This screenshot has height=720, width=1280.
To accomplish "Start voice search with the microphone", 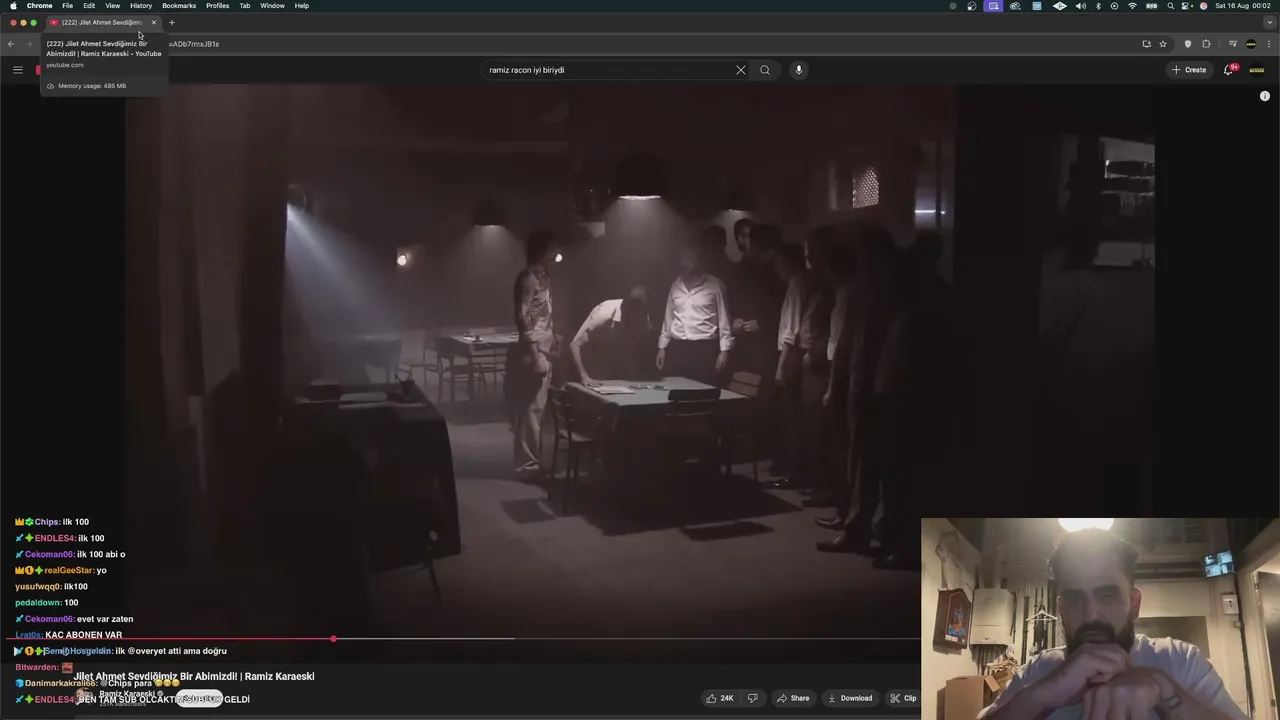I will point(798,70).
